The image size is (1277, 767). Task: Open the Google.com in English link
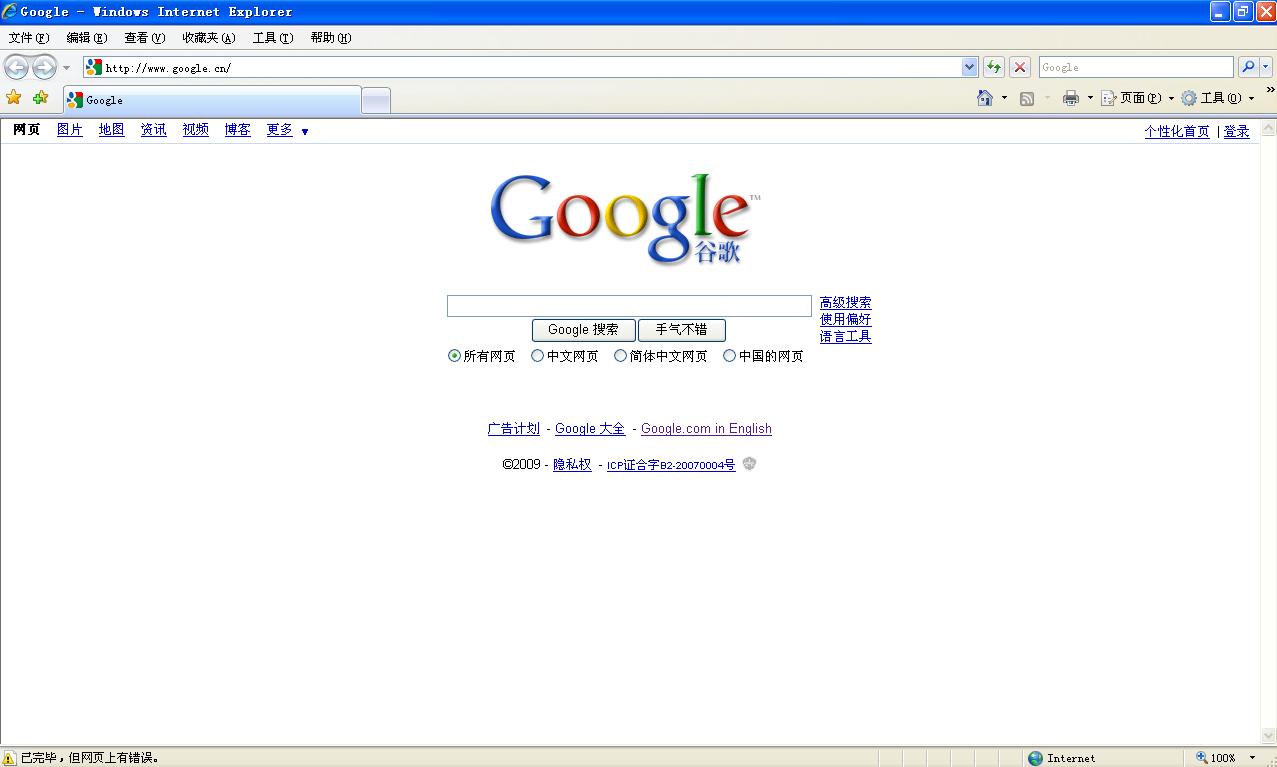pos(706,429)
